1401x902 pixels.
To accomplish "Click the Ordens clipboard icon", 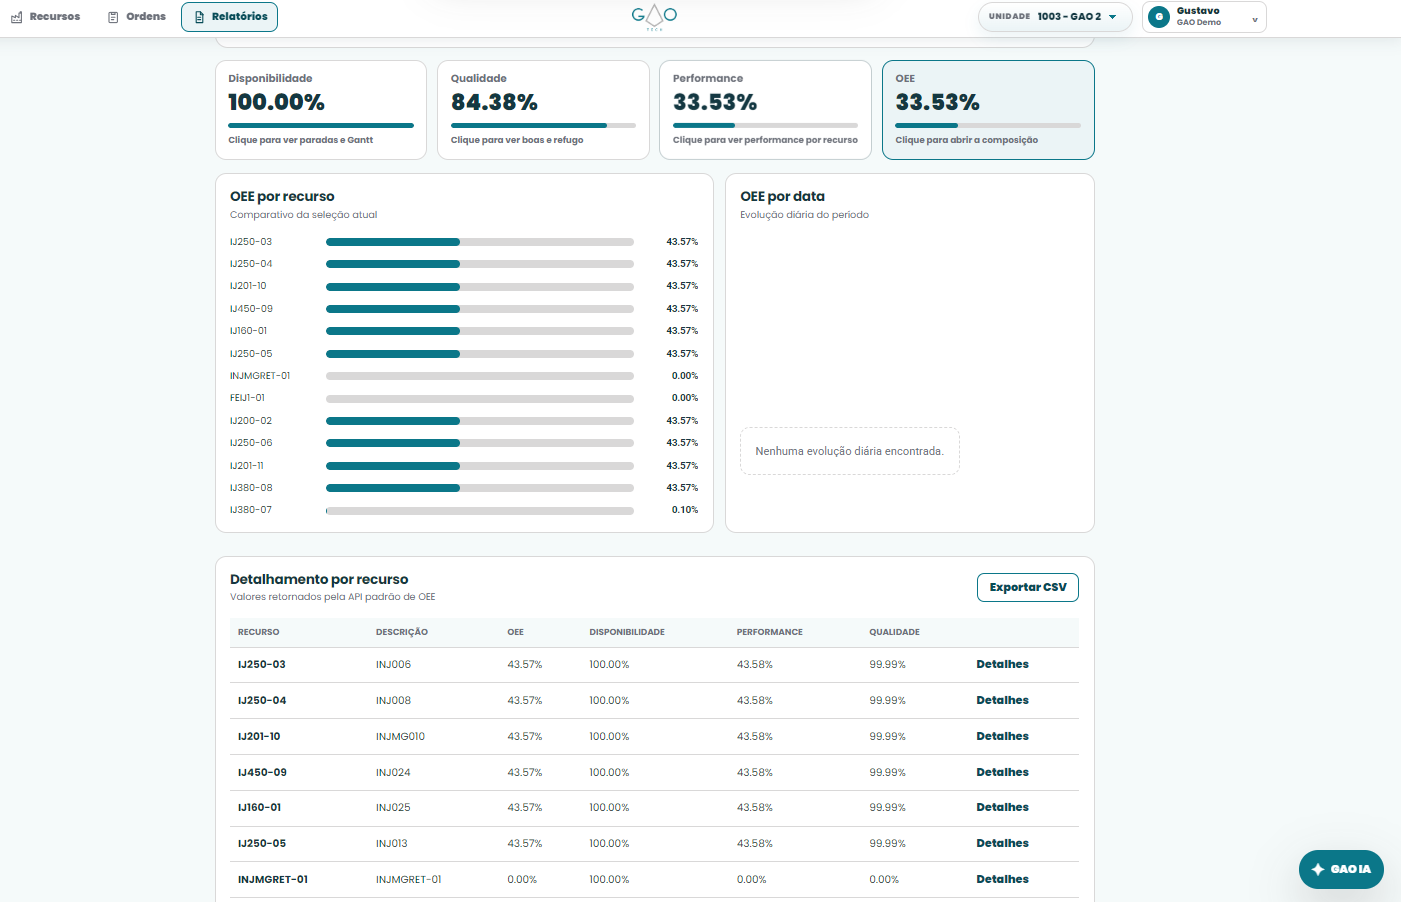I will [113, 17].
